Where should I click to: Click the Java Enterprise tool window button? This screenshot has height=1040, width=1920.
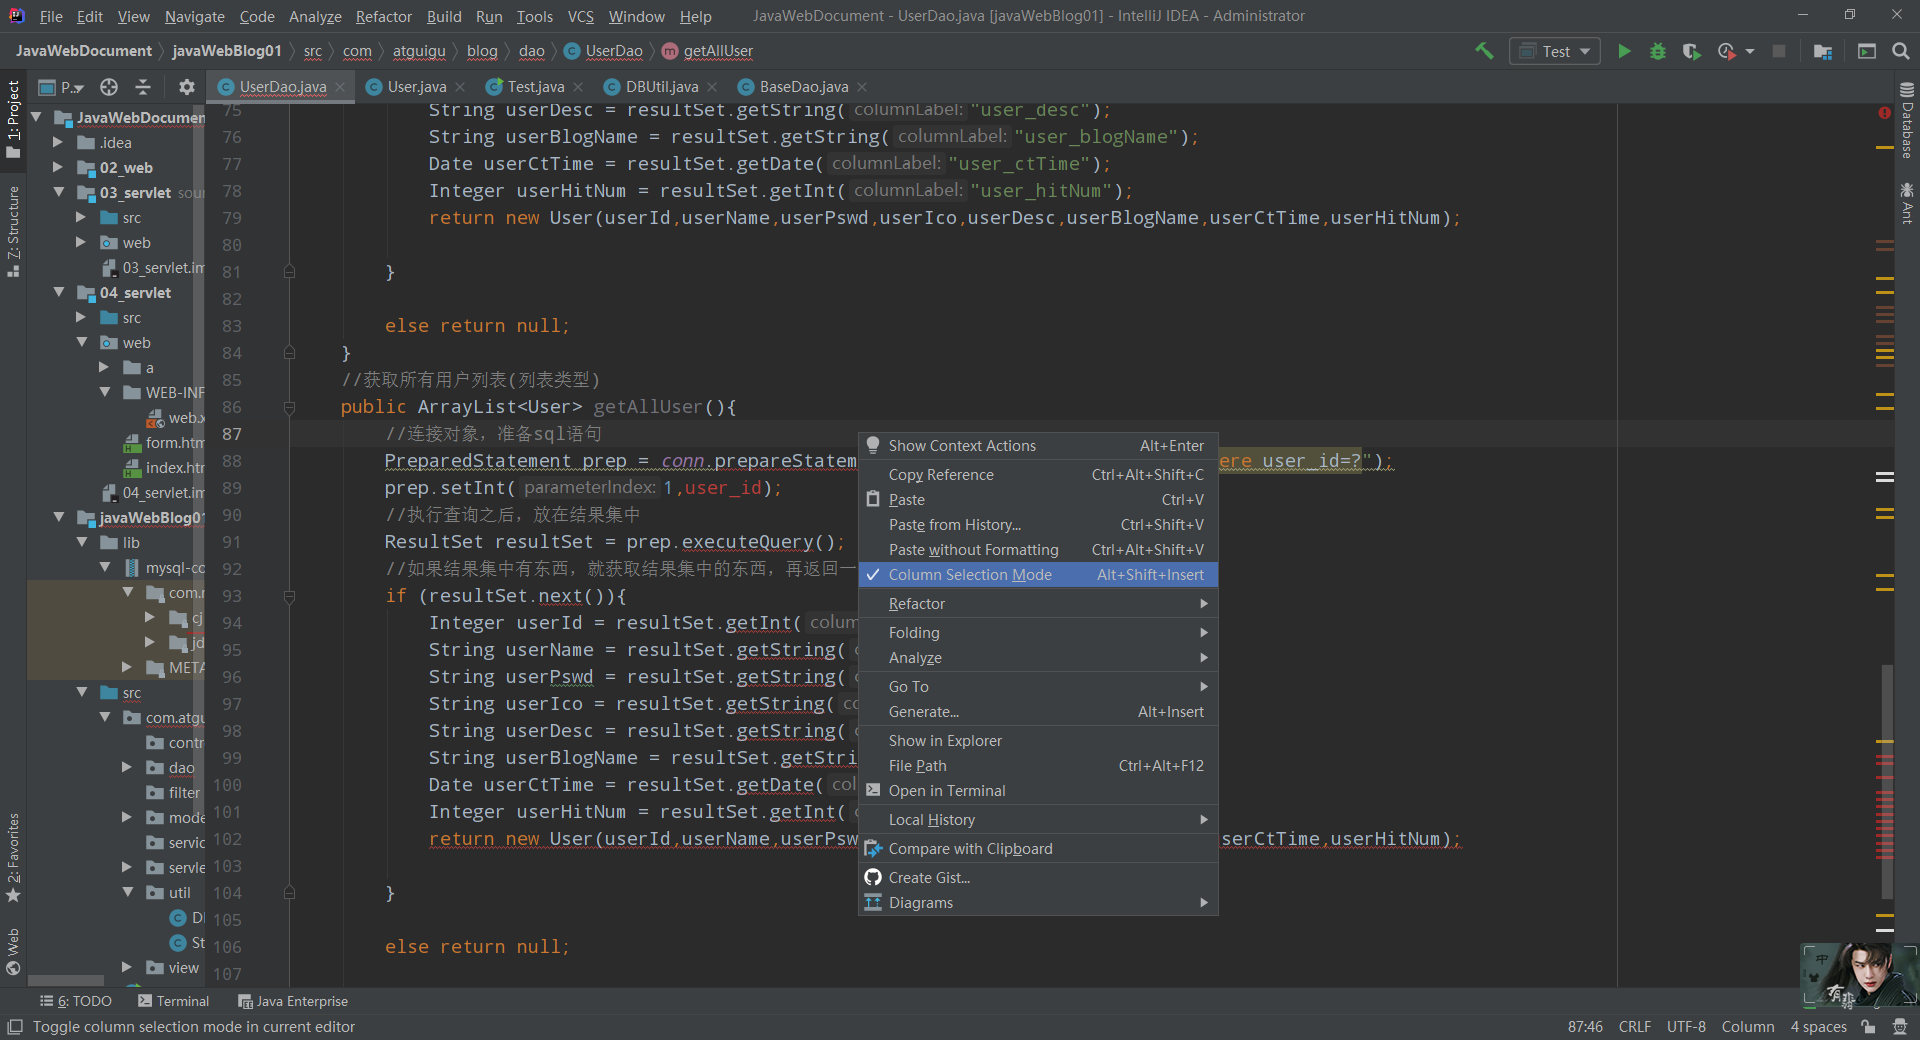click(293, 1001)
